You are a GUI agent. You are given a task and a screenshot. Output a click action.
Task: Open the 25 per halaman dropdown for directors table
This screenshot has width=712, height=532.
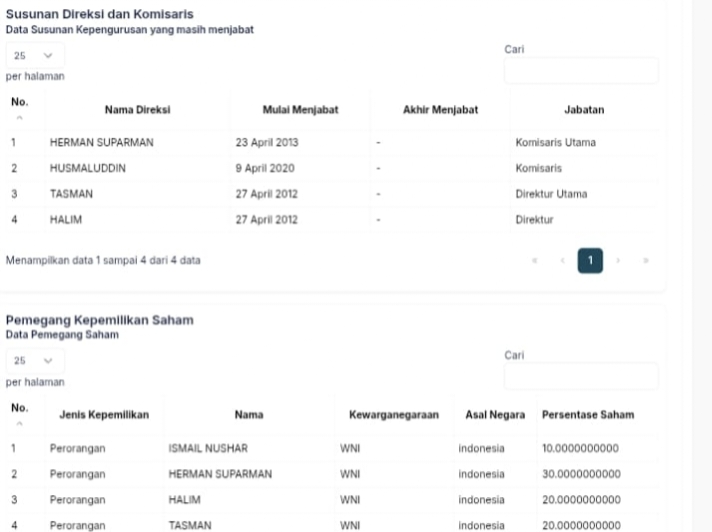point(35,56)
